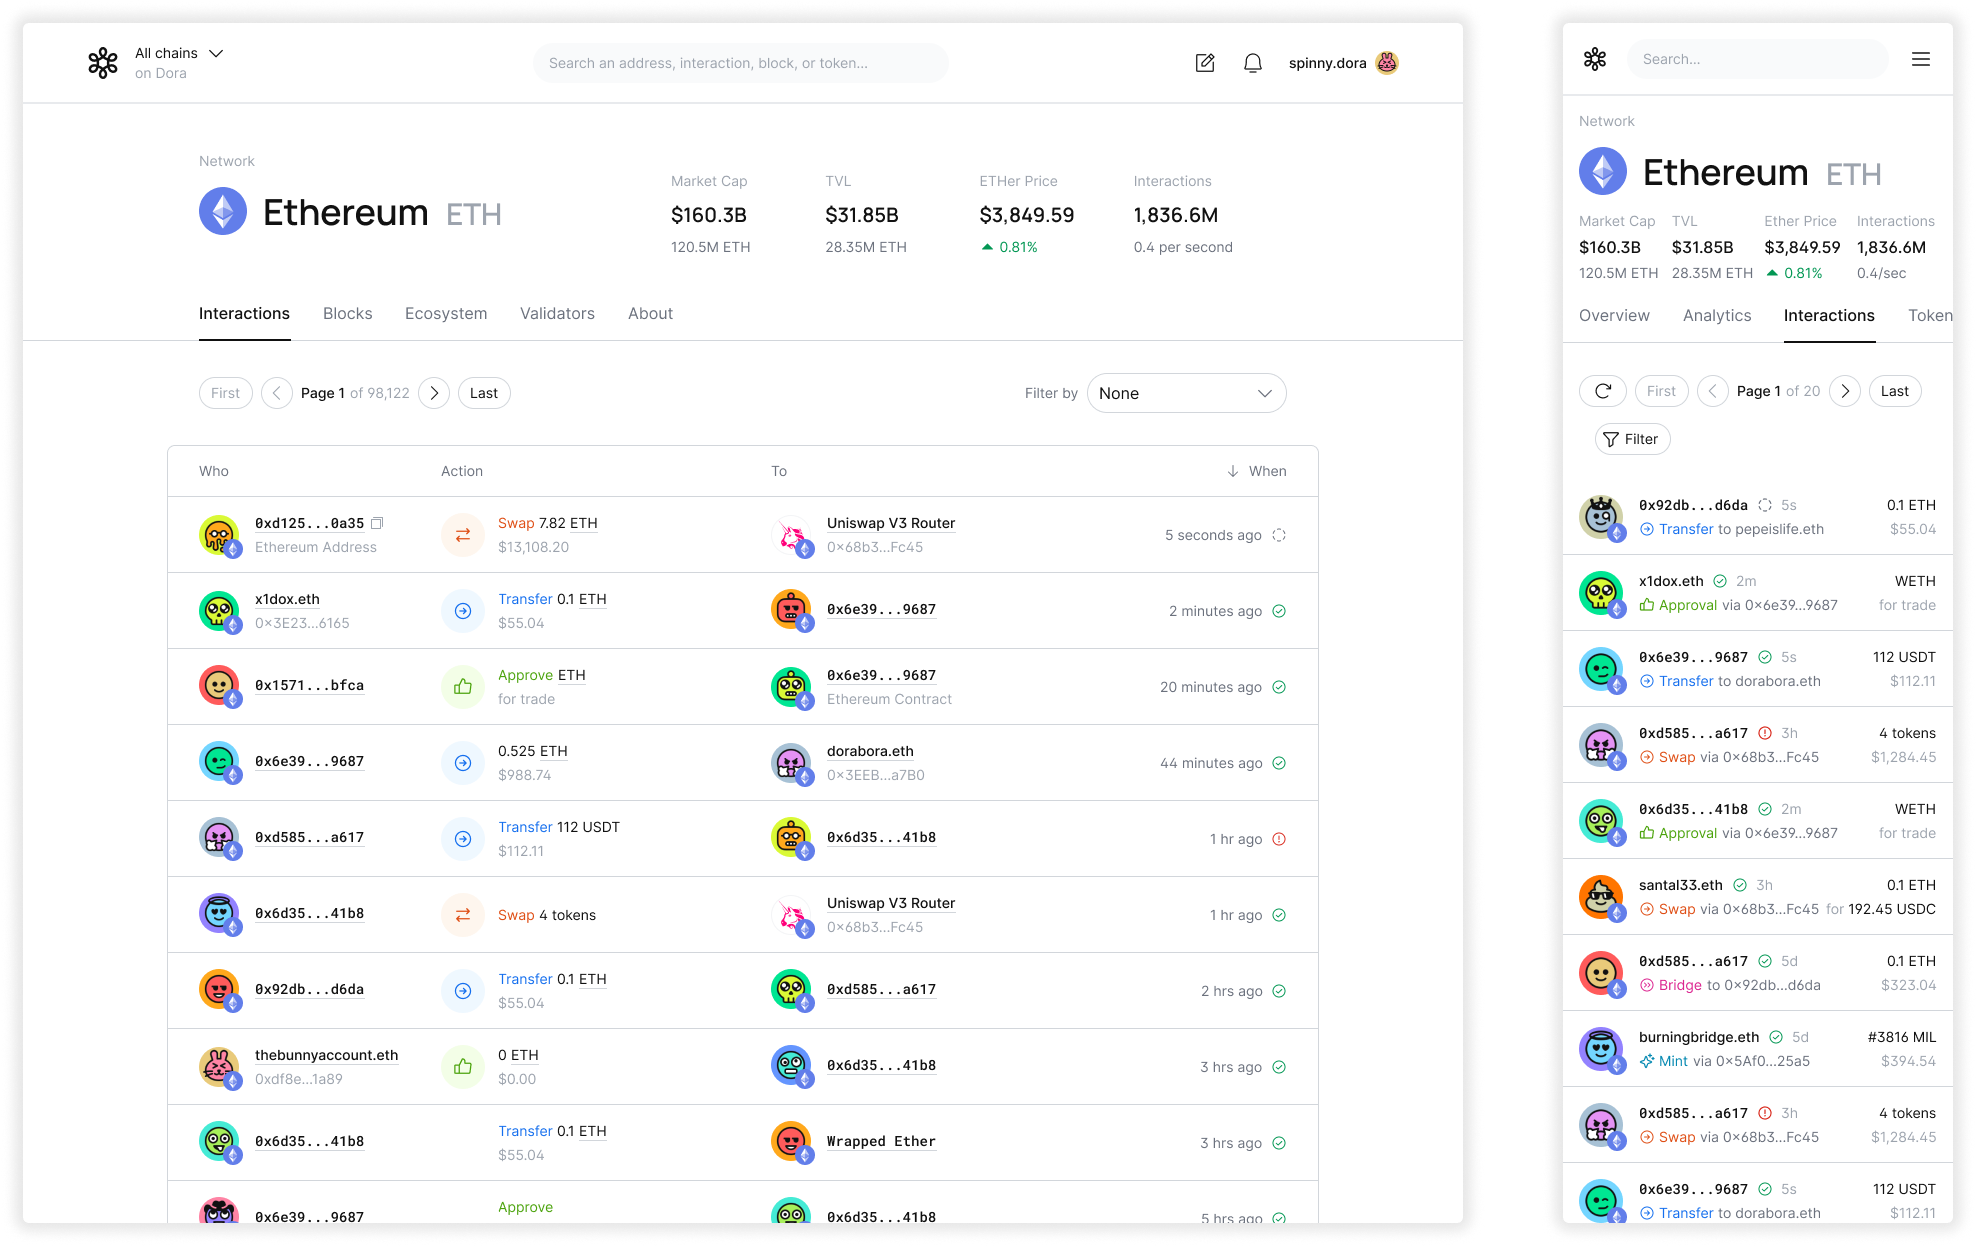Click the Ethereum logo next to desktop title
Viewport: 1976px width, 1246px height.
(223, 212)
